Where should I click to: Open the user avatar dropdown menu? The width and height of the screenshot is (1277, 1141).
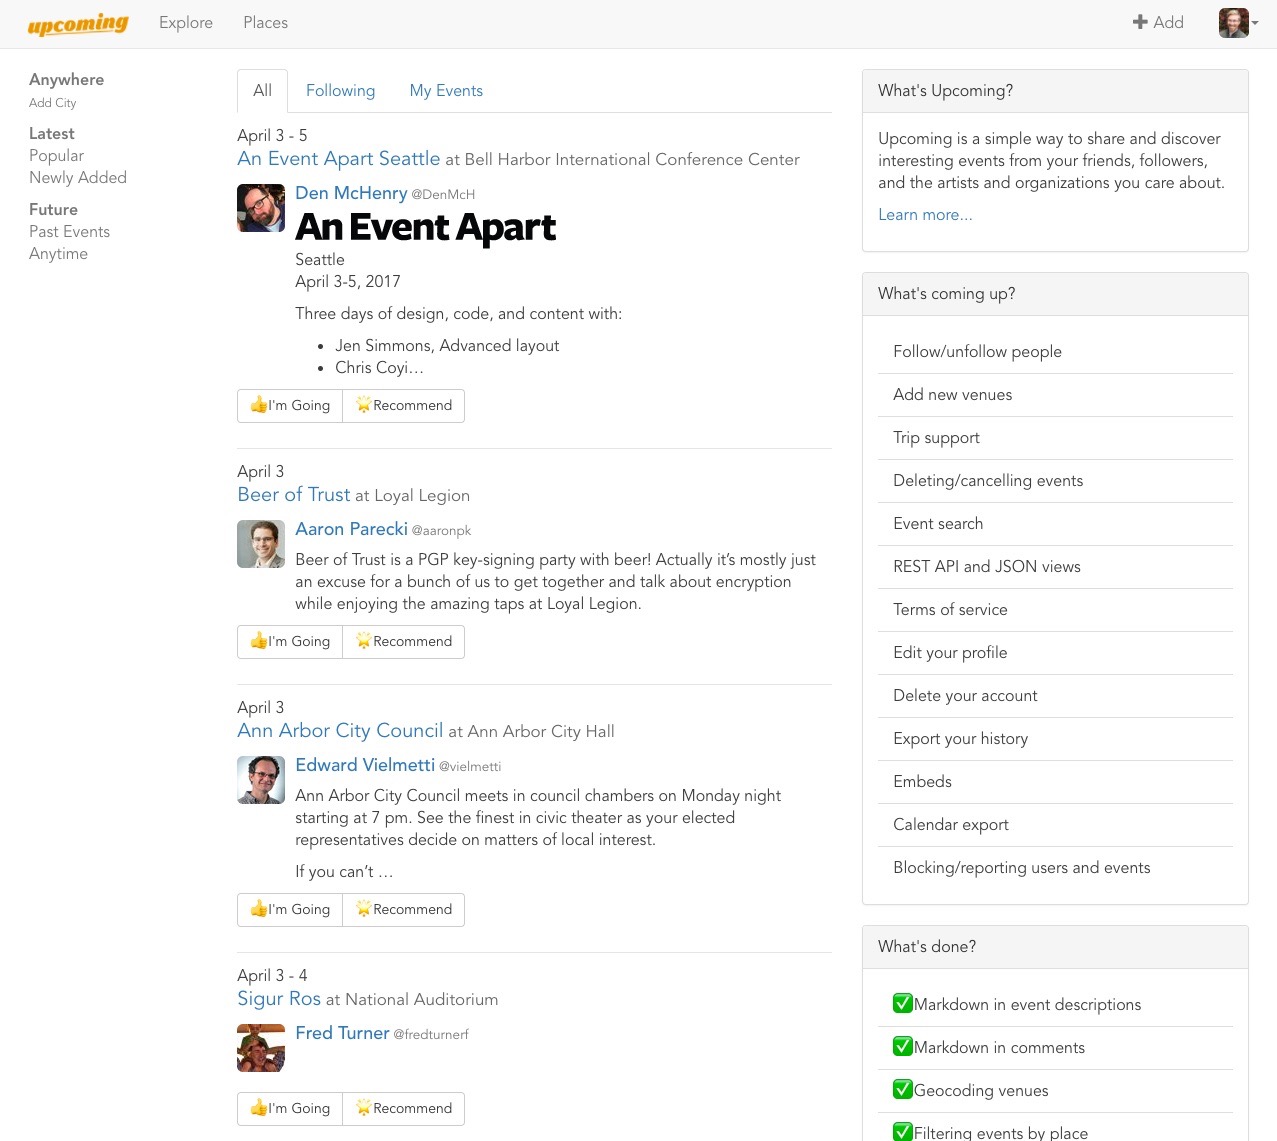[x=1238, y=23]
